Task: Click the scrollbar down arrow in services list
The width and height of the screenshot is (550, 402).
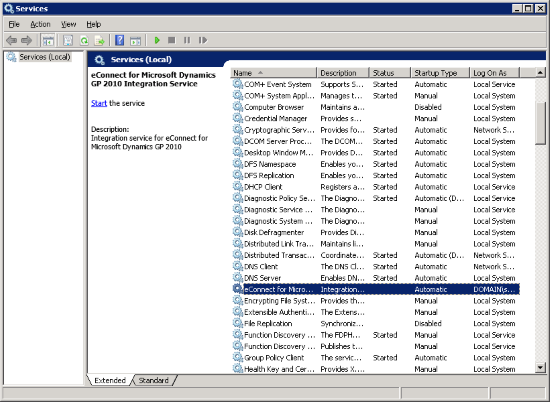Action: pos(540,368)
